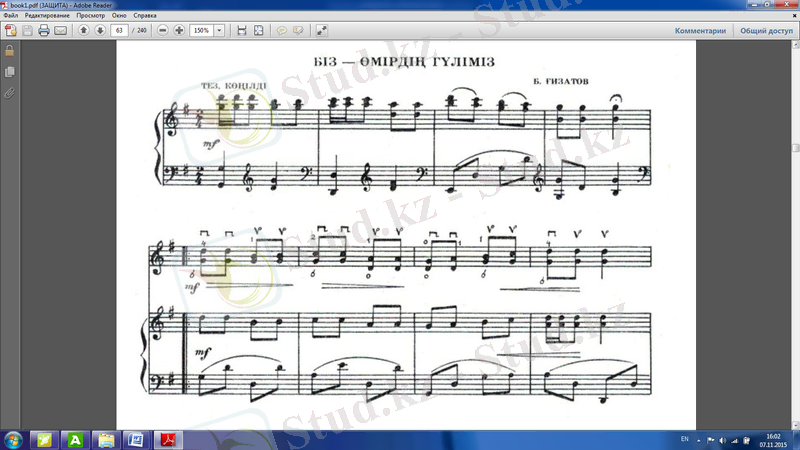This screenshot has height=450, width=800.
Task: Click the zoom out minus button
Action: click(x=163, y=31)
